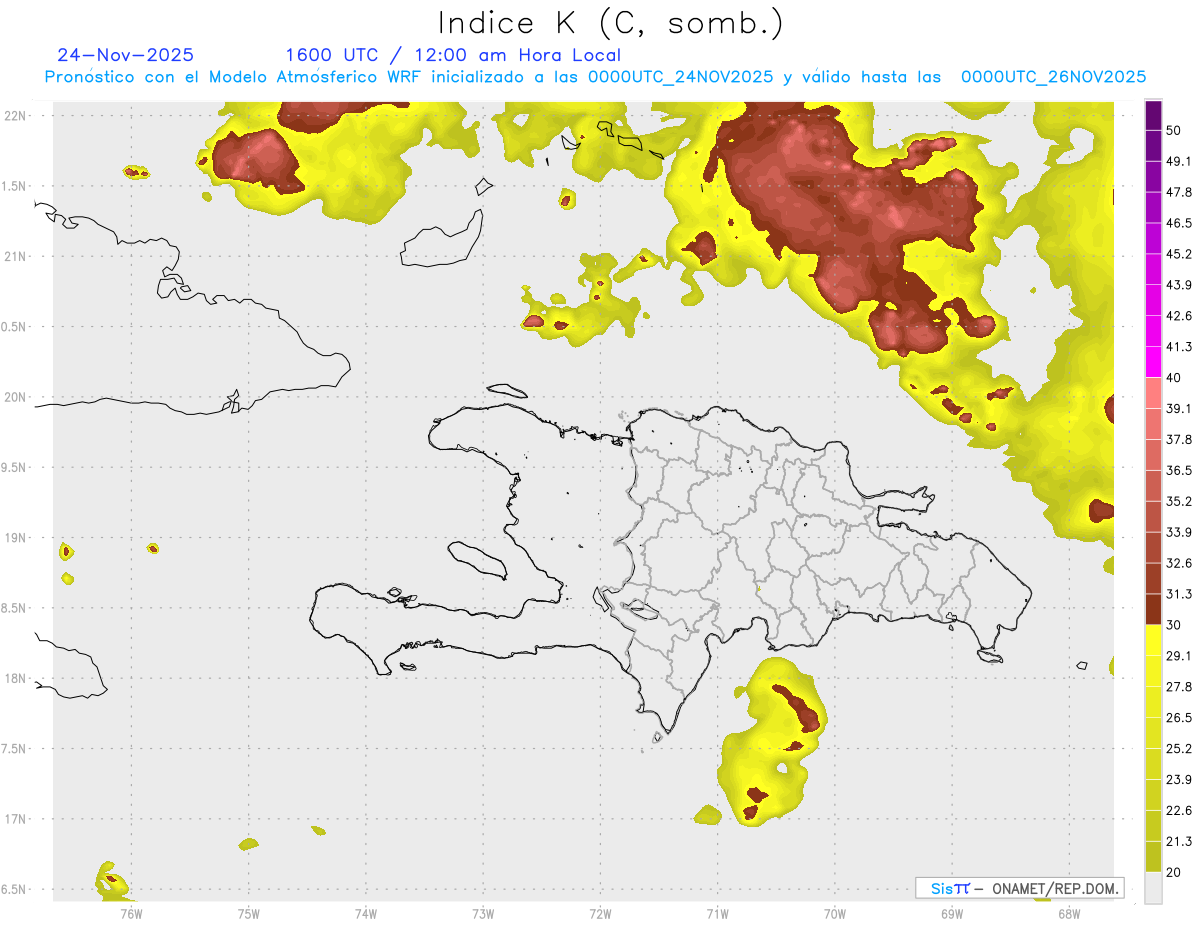The image size is (1200, 927).
Task: Click the latitude axis label "19N"
Action: [15, 538]
